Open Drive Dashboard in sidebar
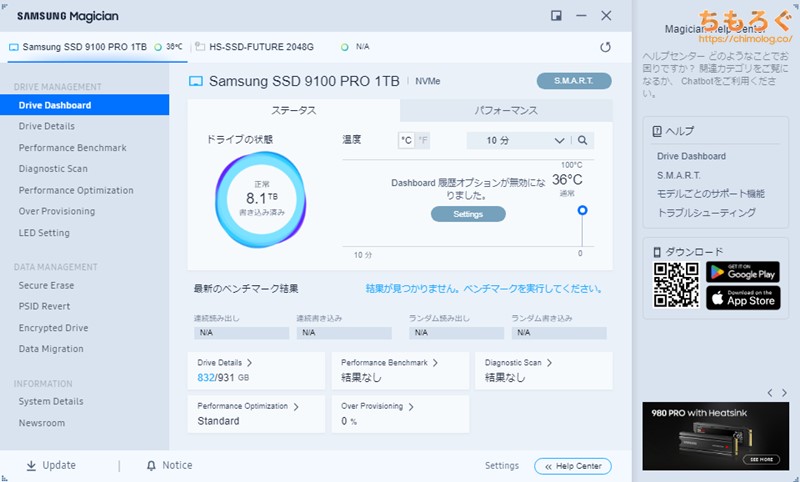The width and height of the screenshot is (800, 482). point(84,105)
